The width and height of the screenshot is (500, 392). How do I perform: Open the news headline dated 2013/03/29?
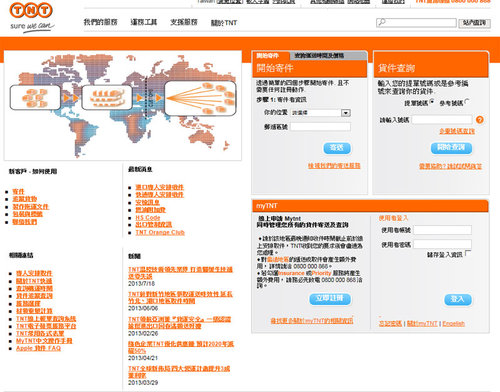click(179, 372)
